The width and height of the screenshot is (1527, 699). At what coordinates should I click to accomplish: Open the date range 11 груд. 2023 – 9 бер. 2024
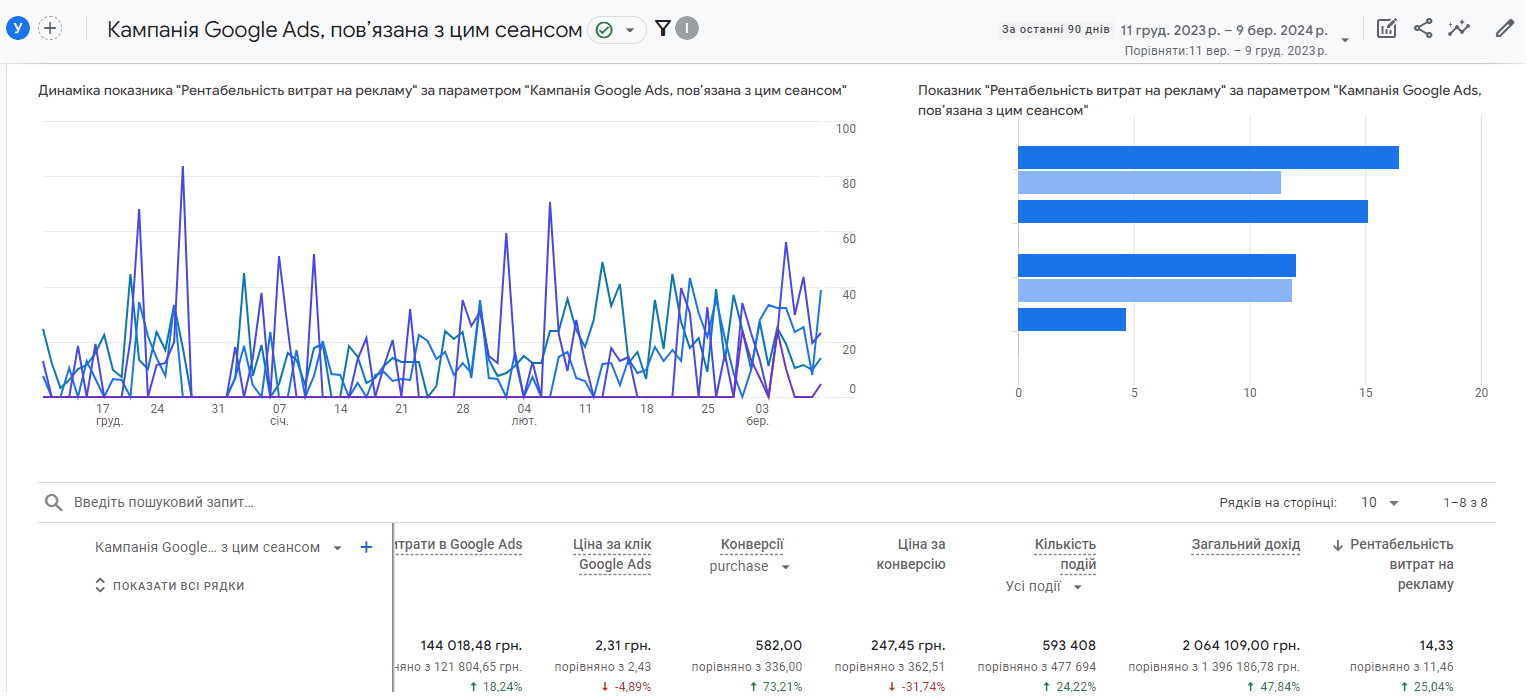click(x=1224, y=30)
